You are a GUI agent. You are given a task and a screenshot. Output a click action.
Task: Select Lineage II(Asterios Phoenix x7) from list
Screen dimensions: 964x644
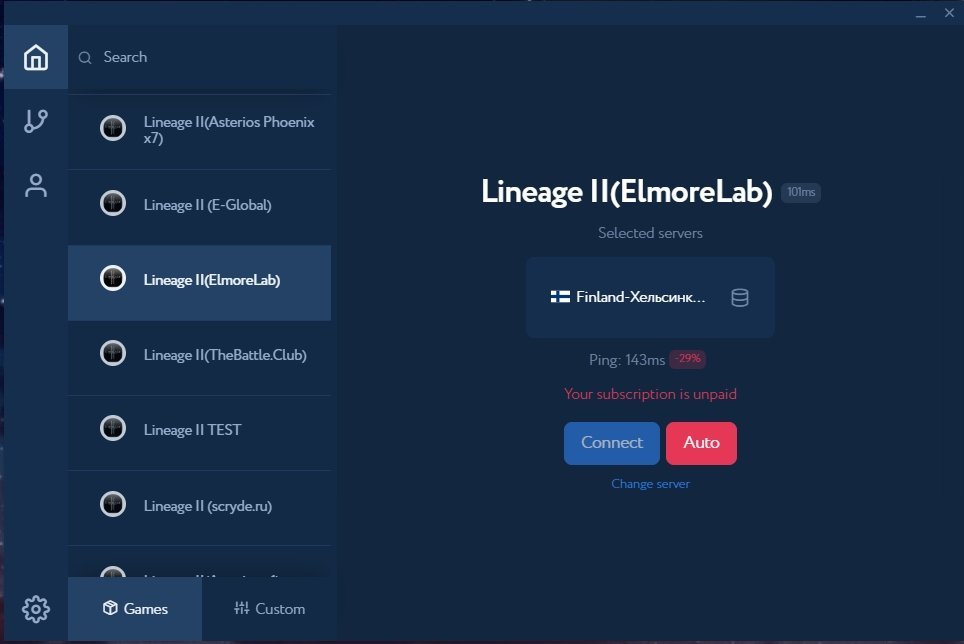229,130
